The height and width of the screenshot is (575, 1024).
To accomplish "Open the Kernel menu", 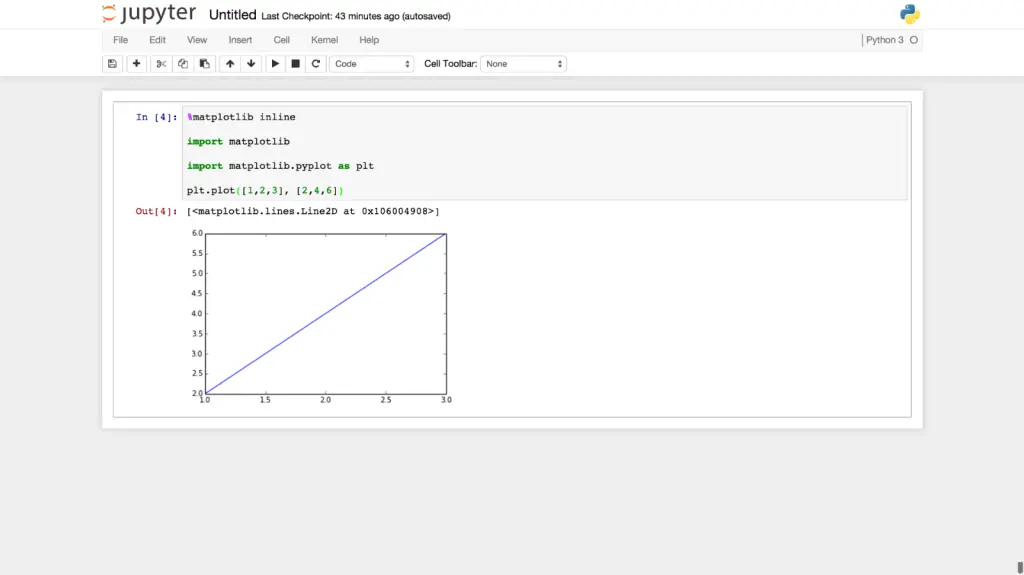I will 325,40.
